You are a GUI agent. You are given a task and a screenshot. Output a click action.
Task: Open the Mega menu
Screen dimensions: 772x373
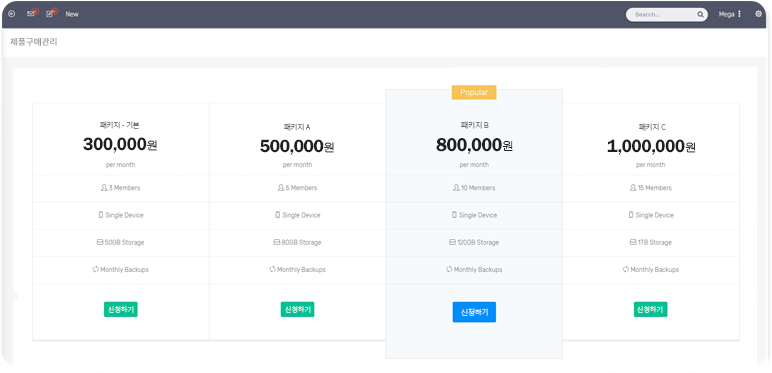pyautogui.click(x=729, y=14)
